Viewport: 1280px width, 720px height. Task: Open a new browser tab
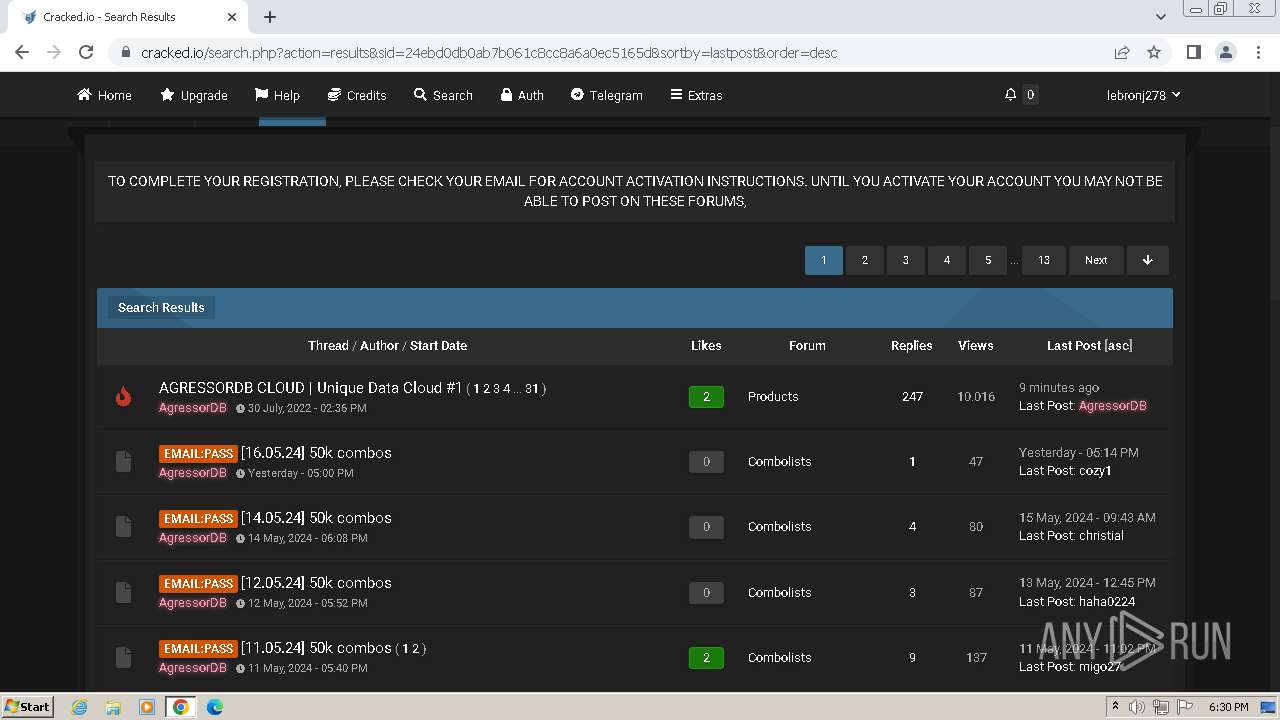click(270, 17)
